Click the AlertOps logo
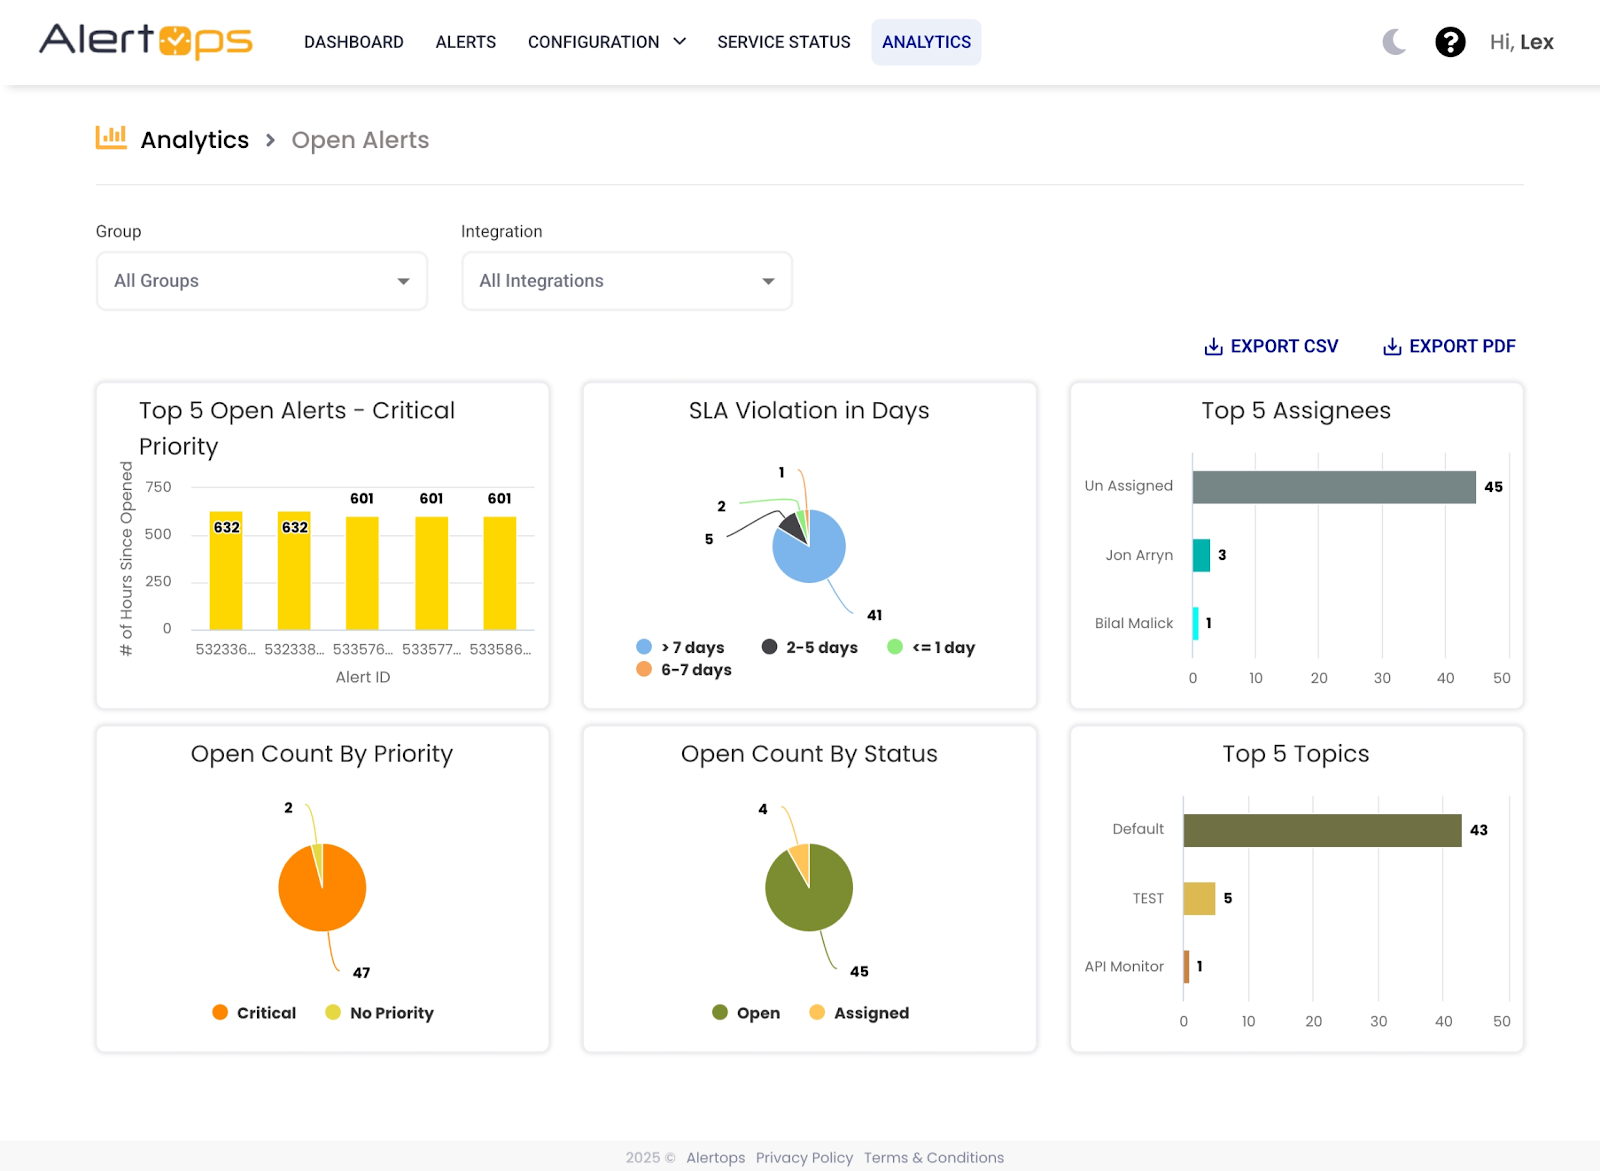 (x=146, y=41)
